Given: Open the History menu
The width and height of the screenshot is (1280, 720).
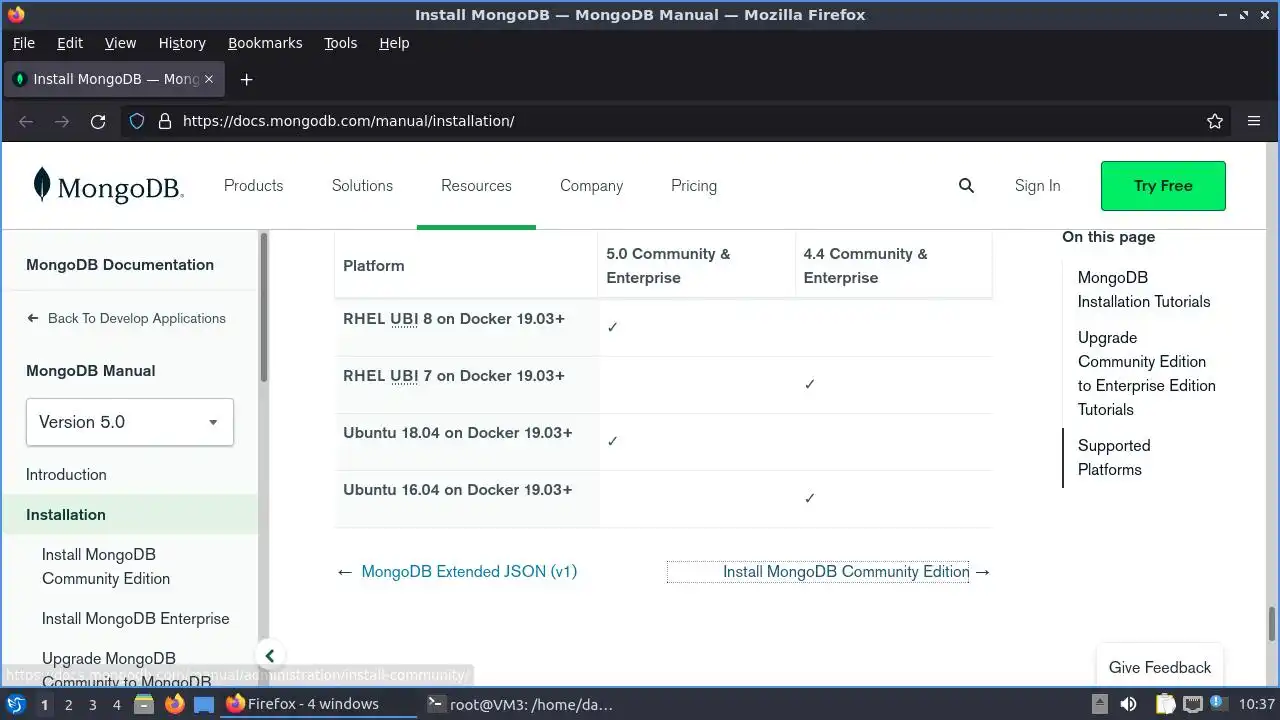Looking at the screenshot, I should point(182,43).
